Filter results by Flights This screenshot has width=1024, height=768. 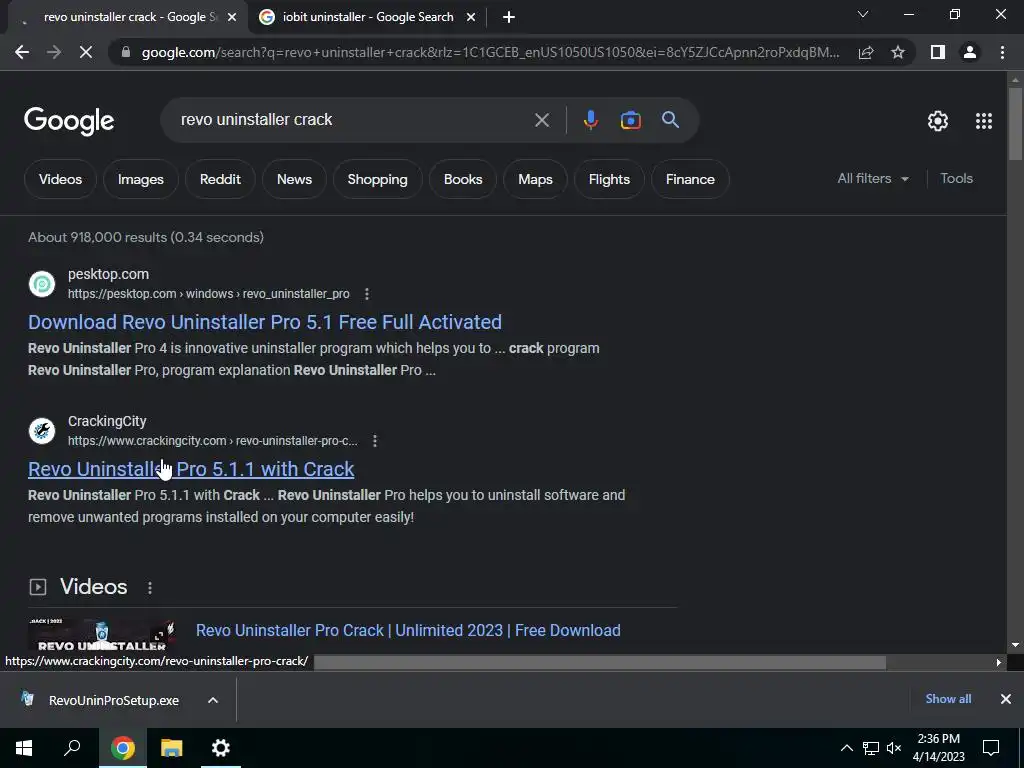[x=609, y=179]
